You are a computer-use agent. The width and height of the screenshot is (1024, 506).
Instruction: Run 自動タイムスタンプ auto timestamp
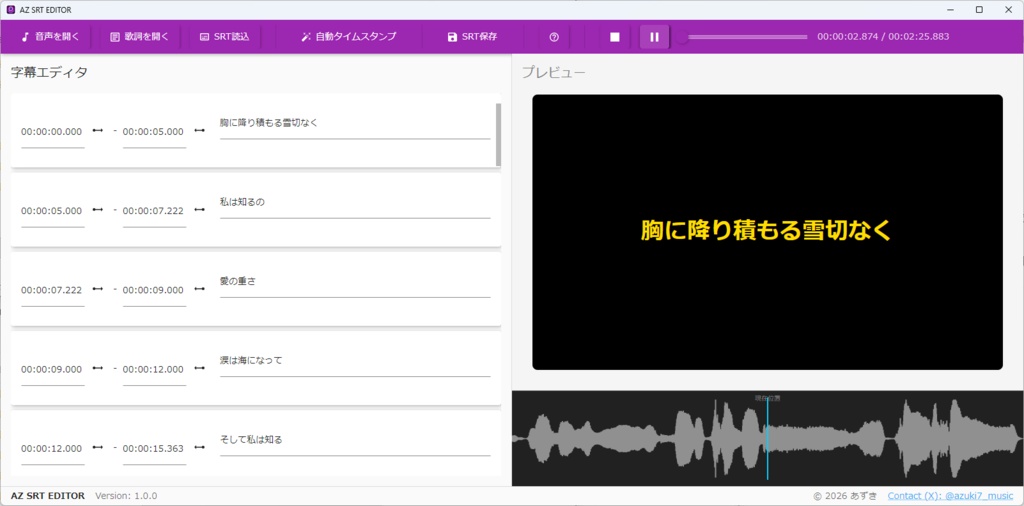tap(348, 37)
